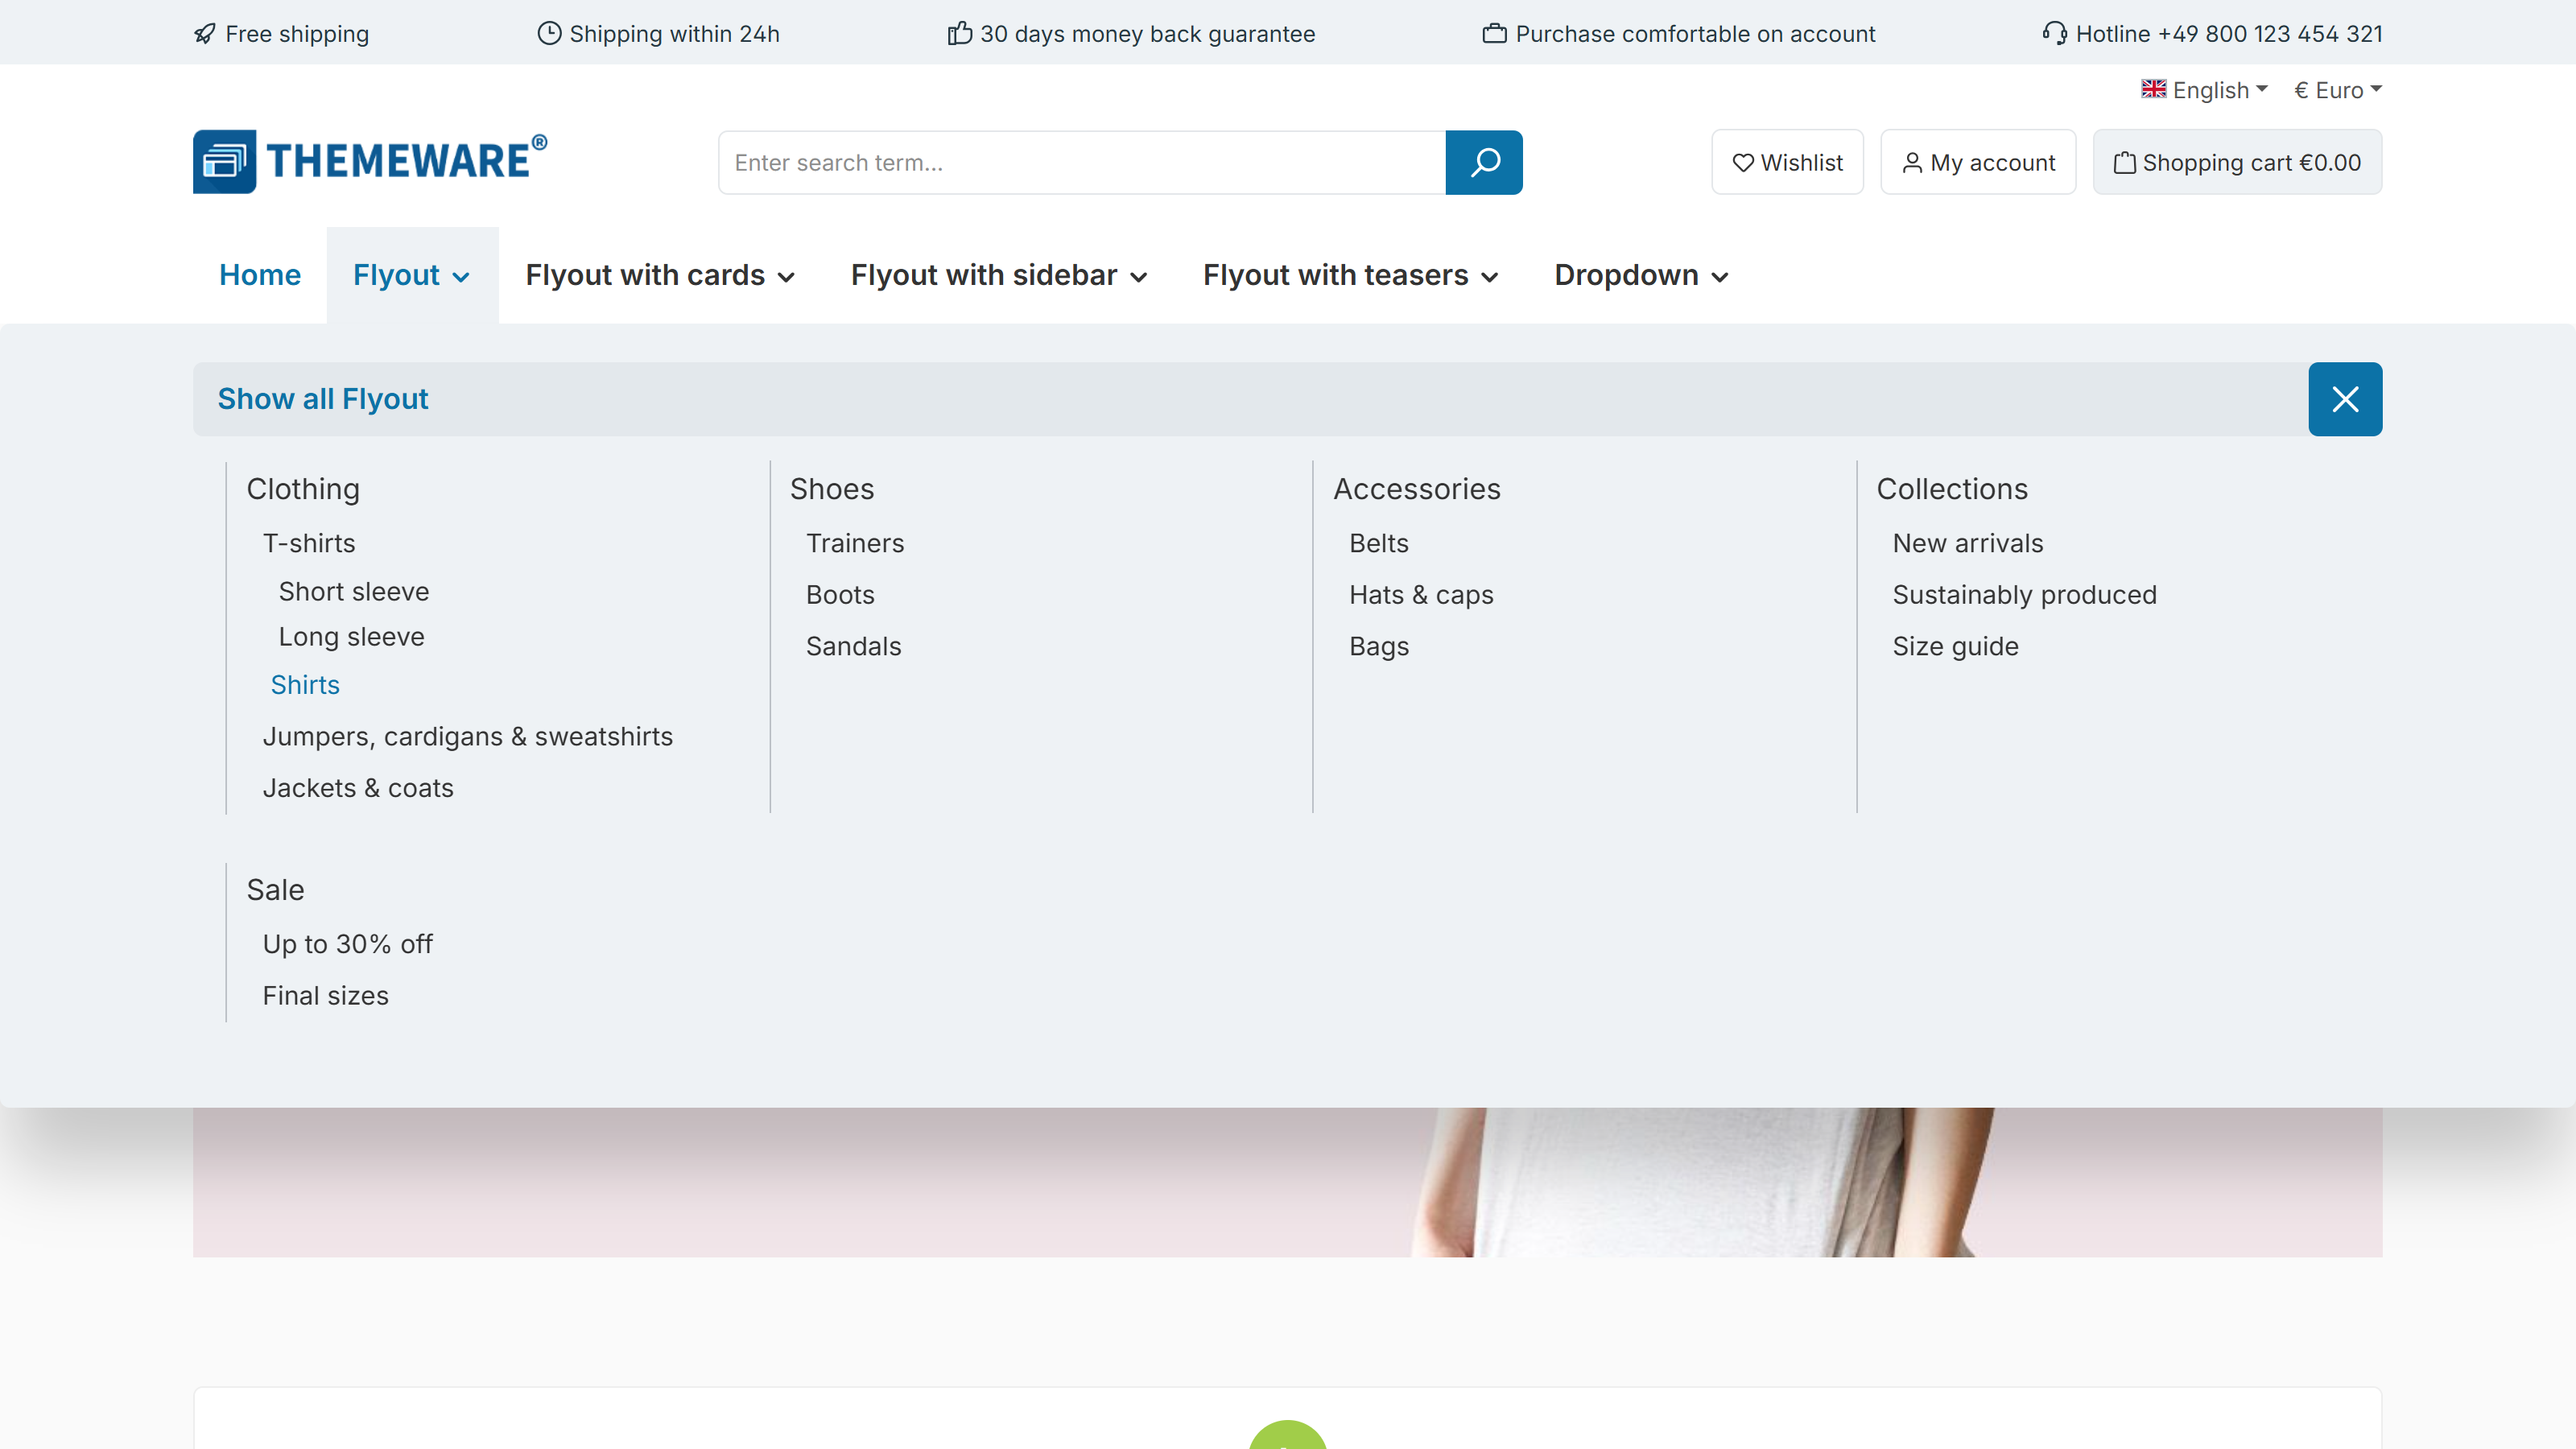The height and width of the screenshot is (1449, 2576).
Task: Open the Wishlist
Action: coord(1787,162)
